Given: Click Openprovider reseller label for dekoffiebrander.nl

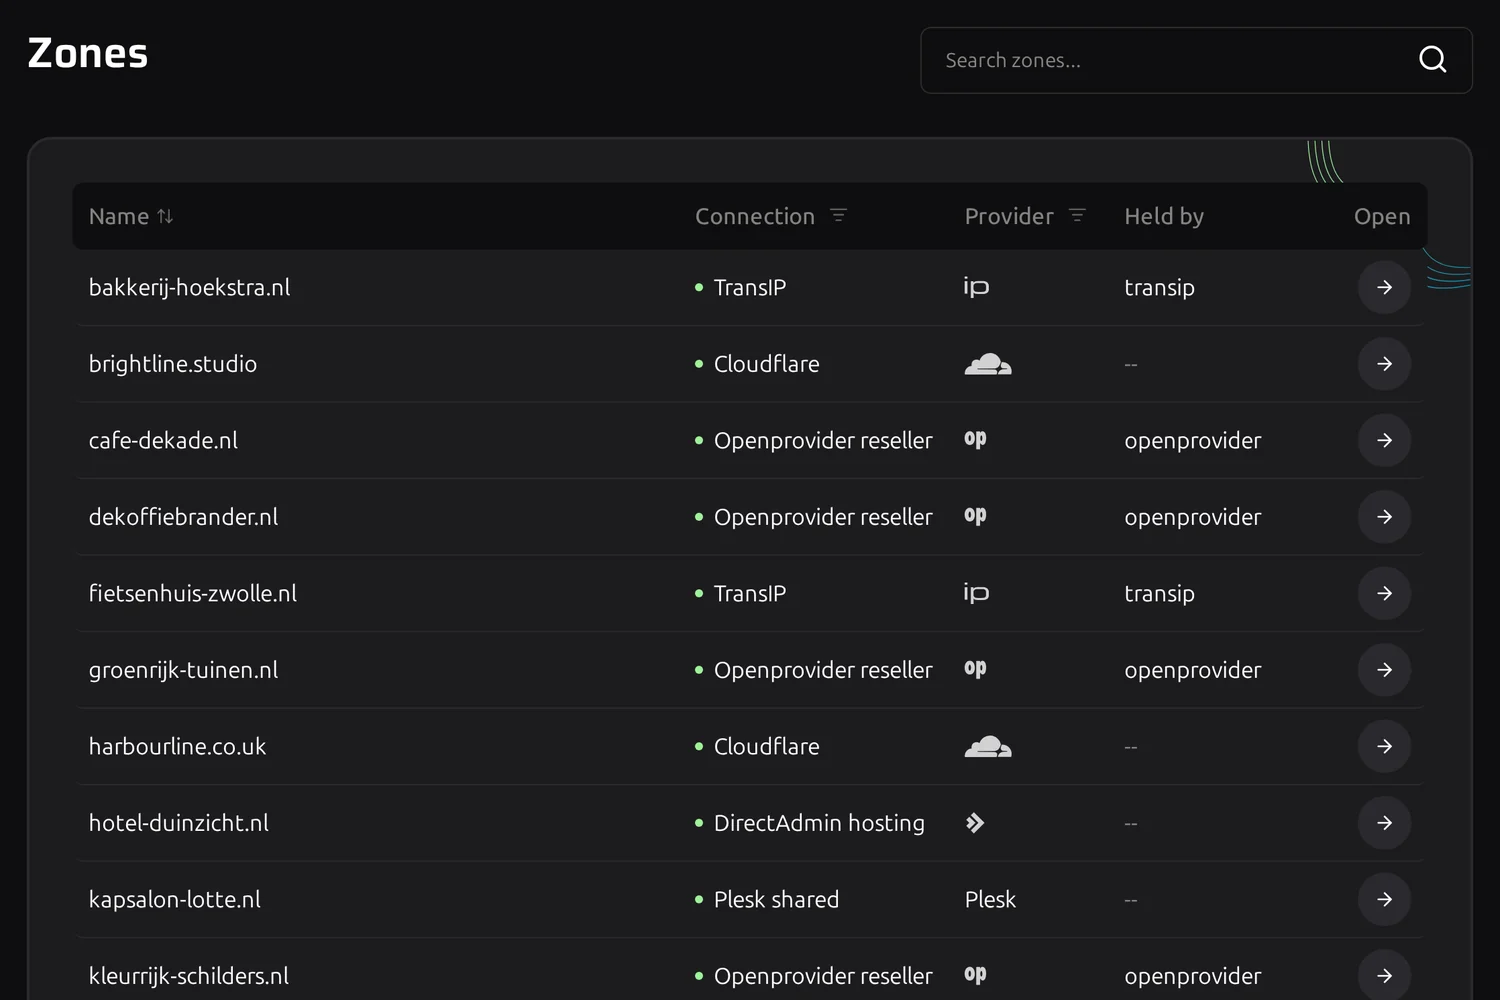Looking at the screenshot, I should tap(823, 517).
